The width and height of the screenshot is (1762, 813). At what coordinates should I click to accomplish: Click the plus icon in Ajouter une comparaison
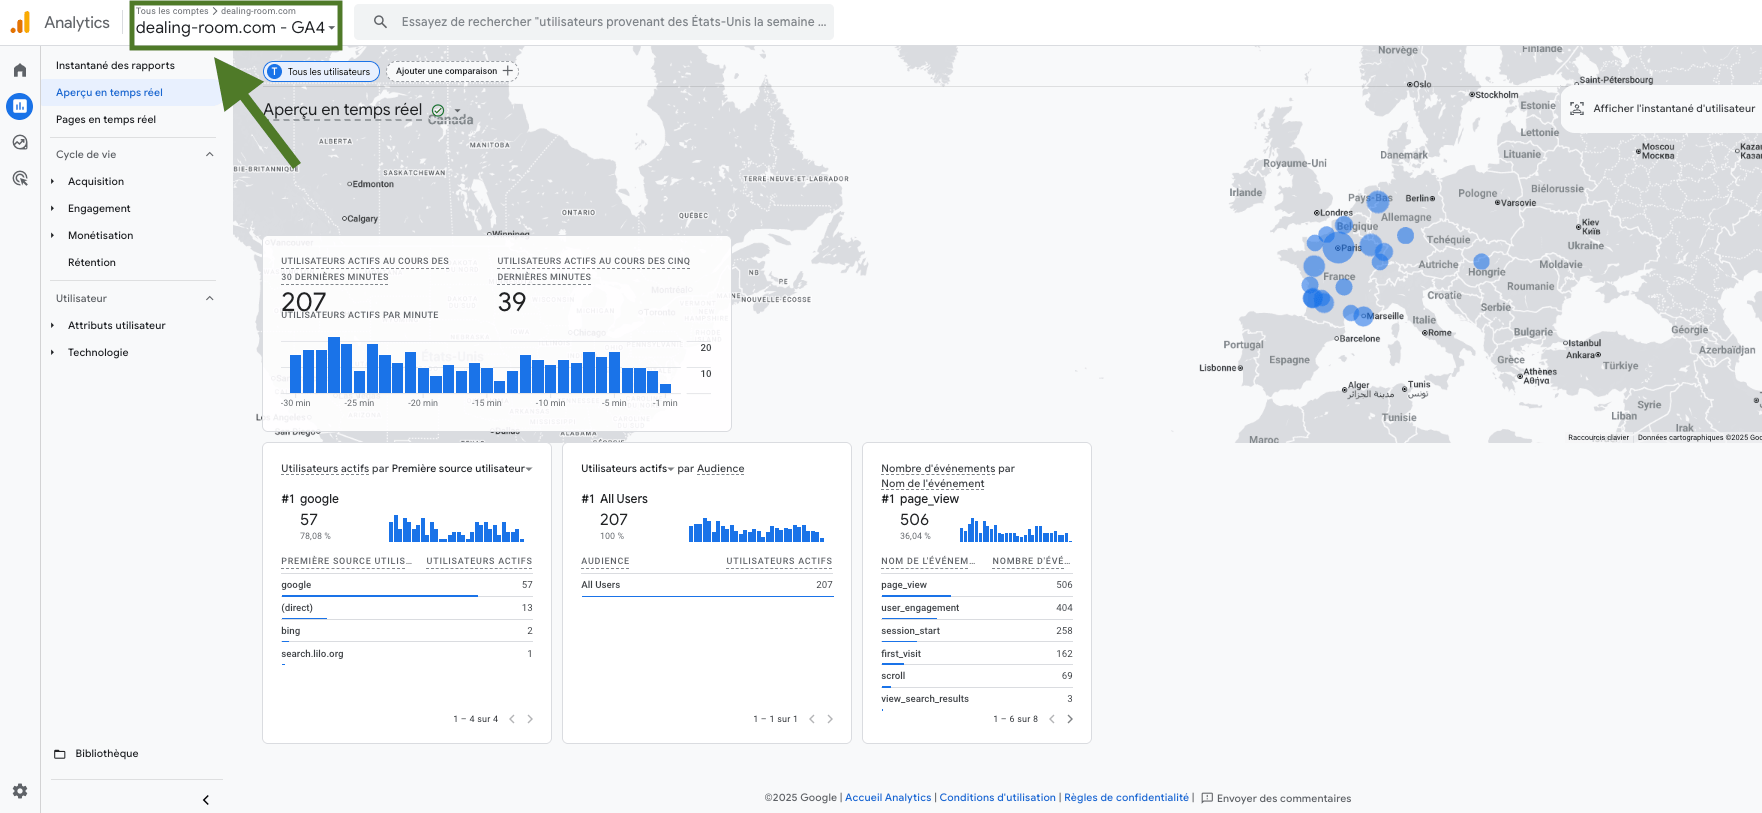(508, 71)
